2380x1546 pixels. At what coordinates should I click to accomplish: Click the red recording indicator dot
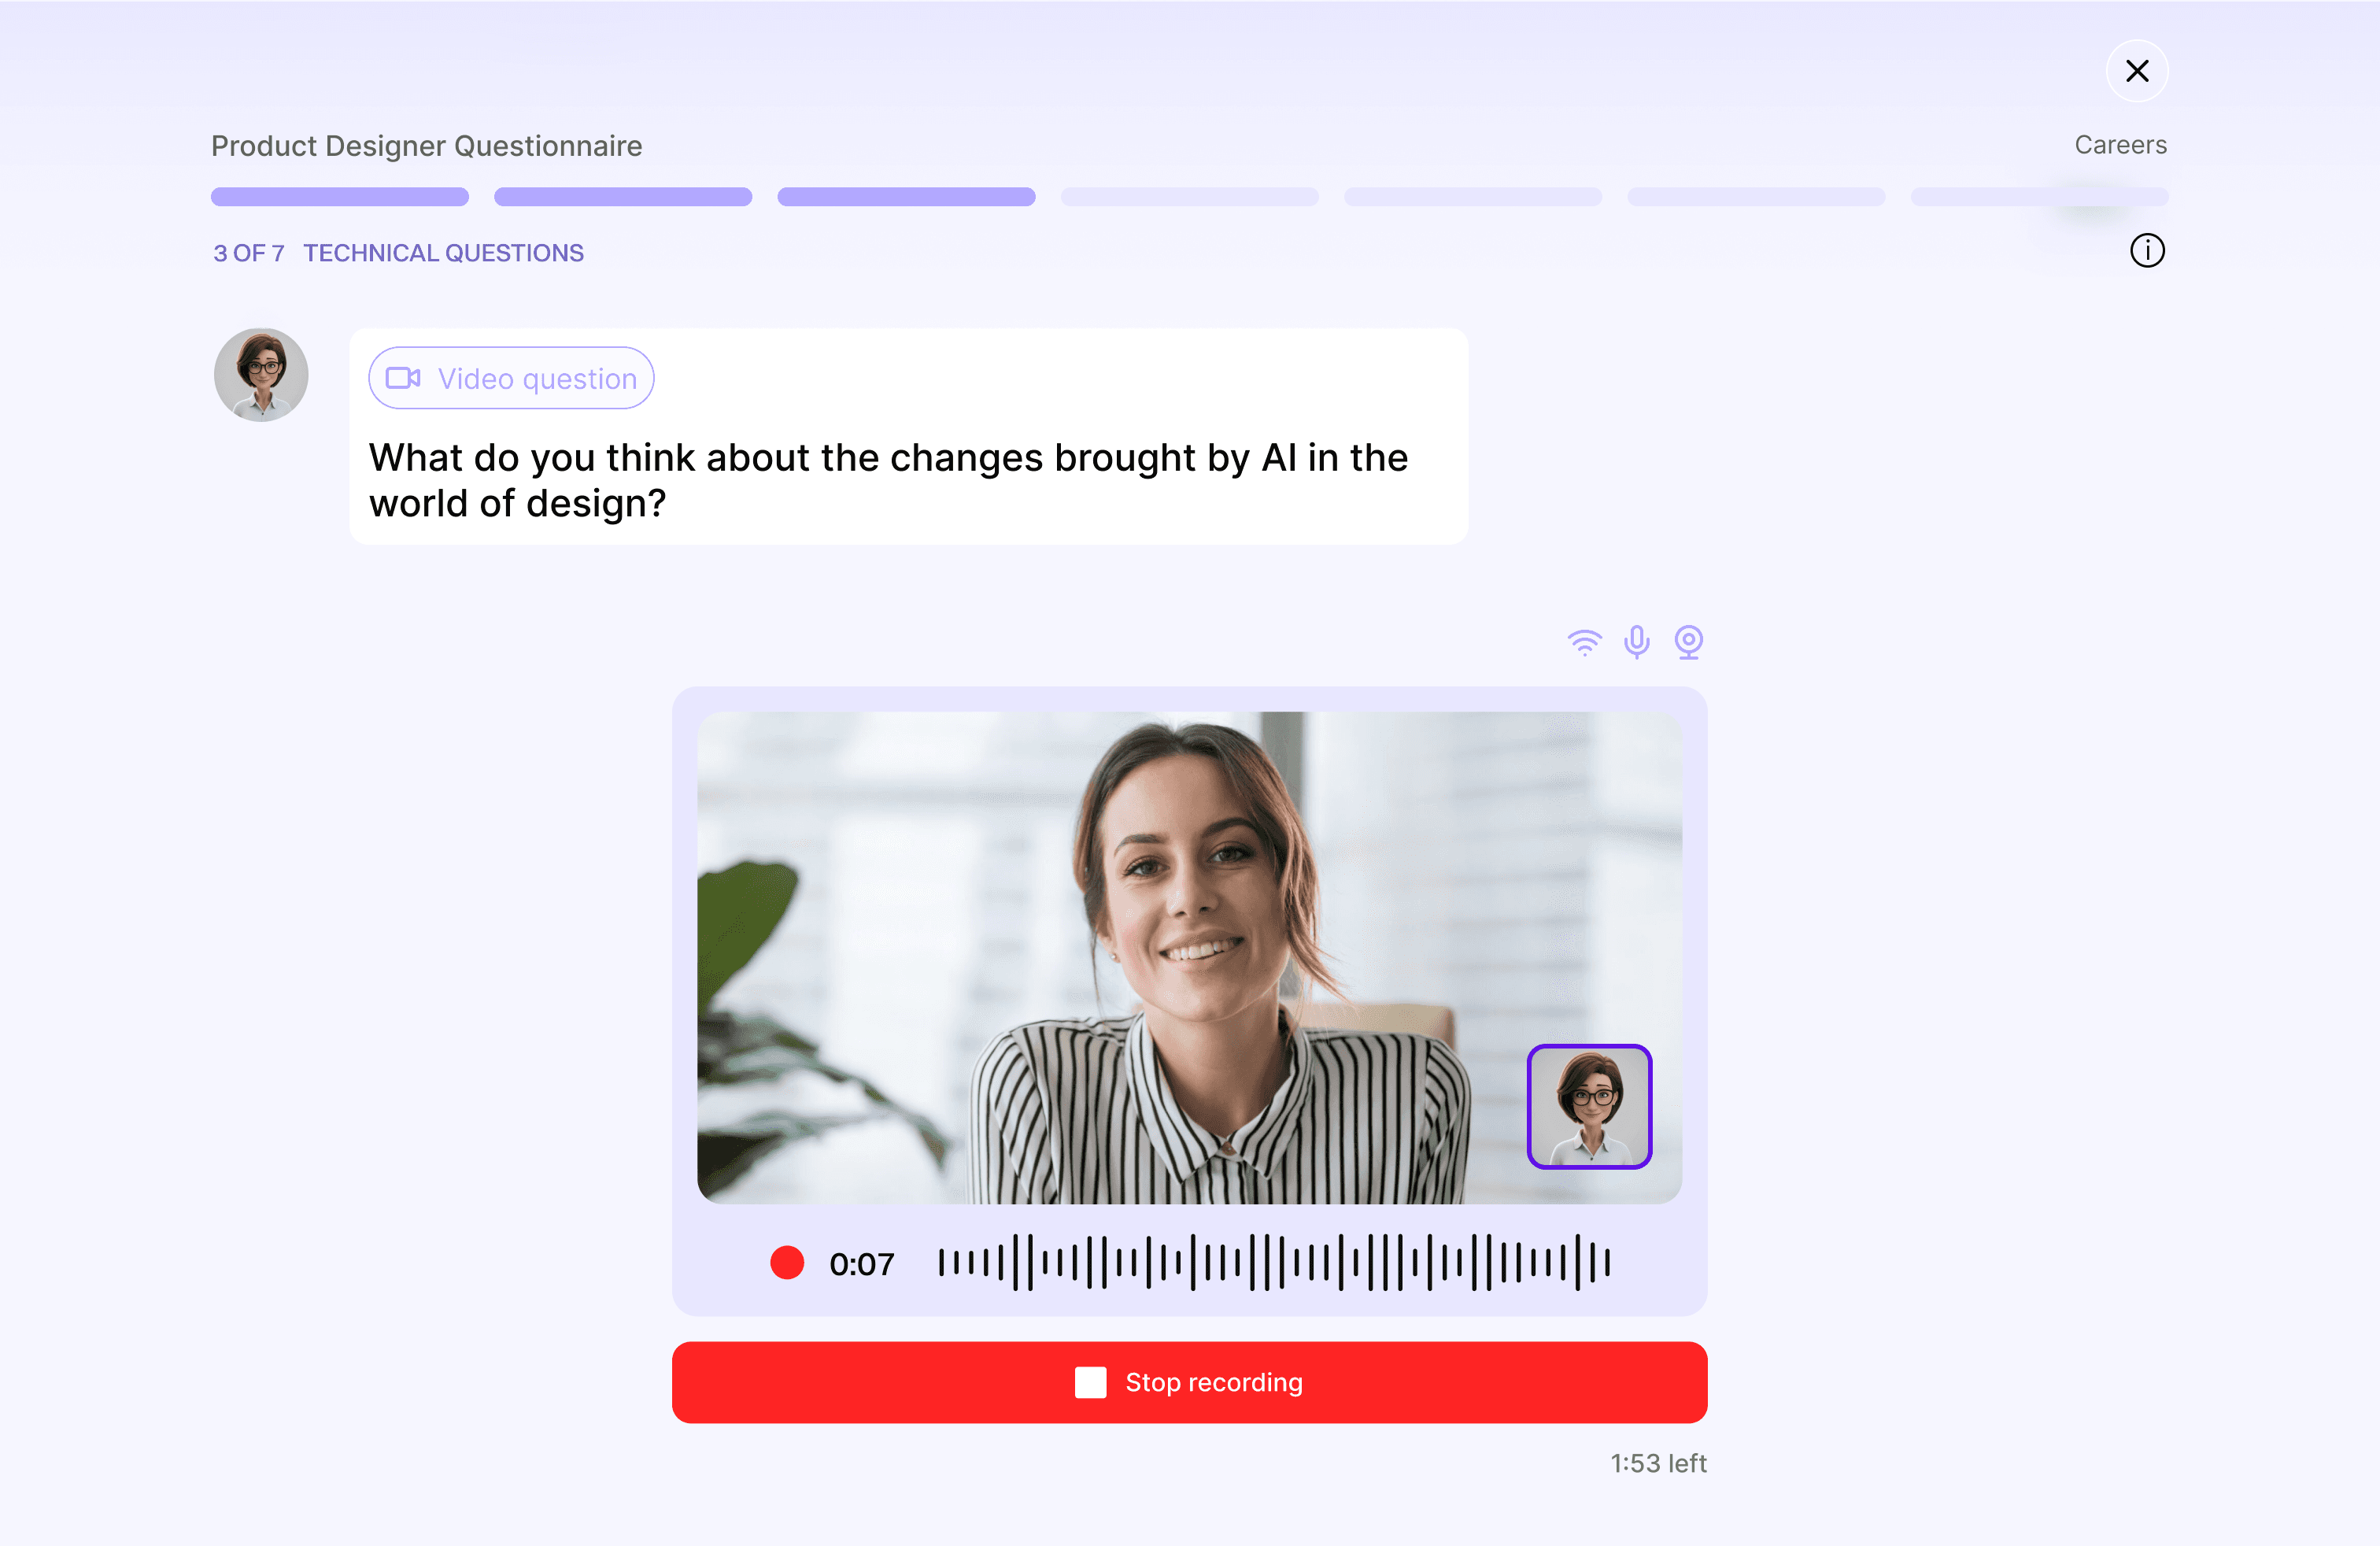(787, 1262)
